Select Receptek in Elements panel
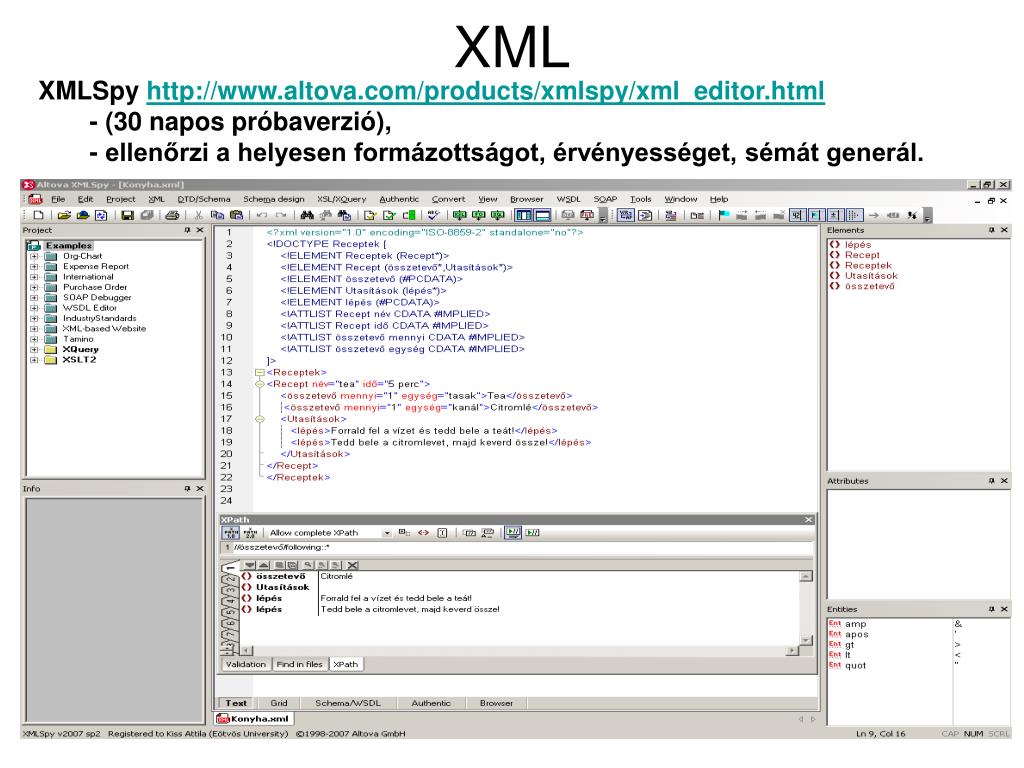 click(868, 265)
